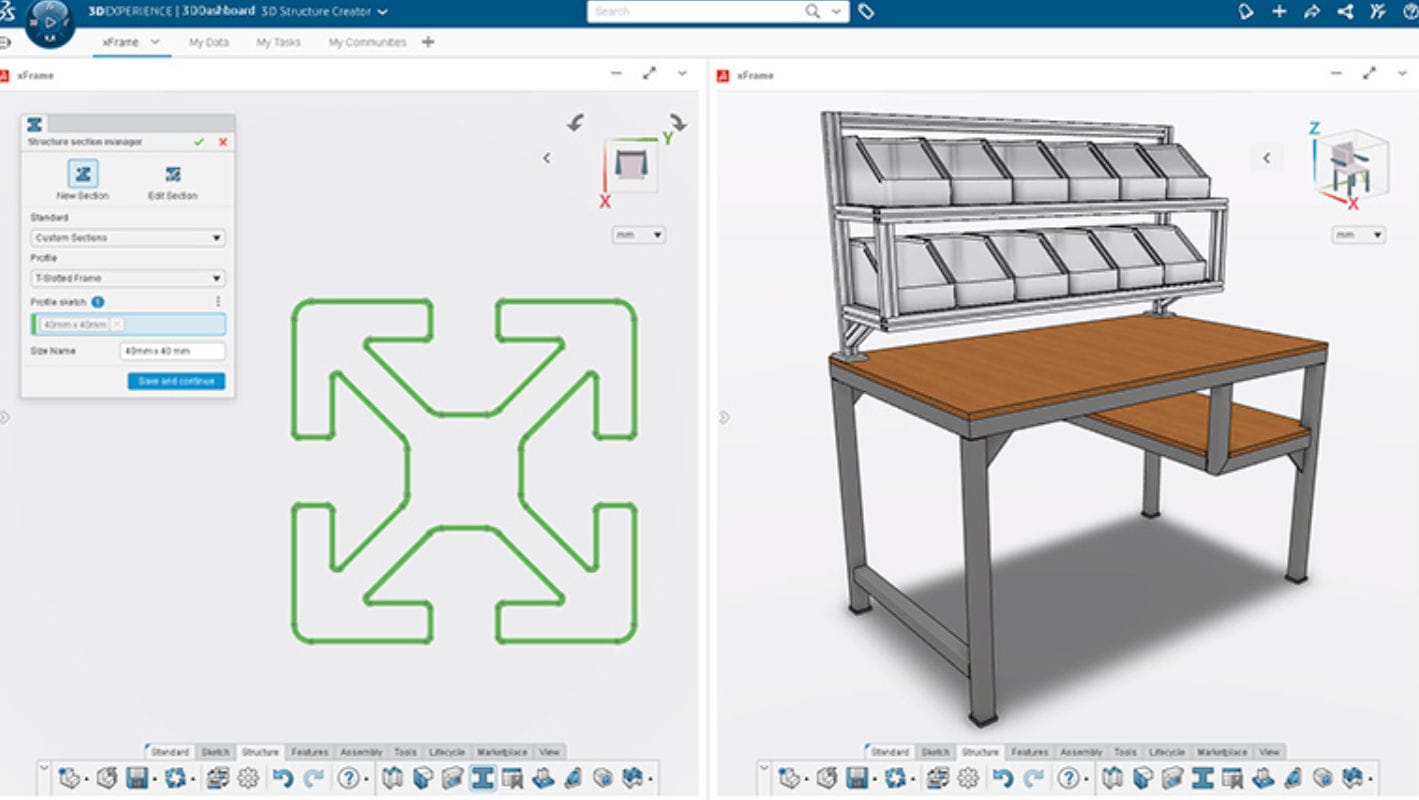Open the mm units dropdown in the right viewport

(1356, 234)
